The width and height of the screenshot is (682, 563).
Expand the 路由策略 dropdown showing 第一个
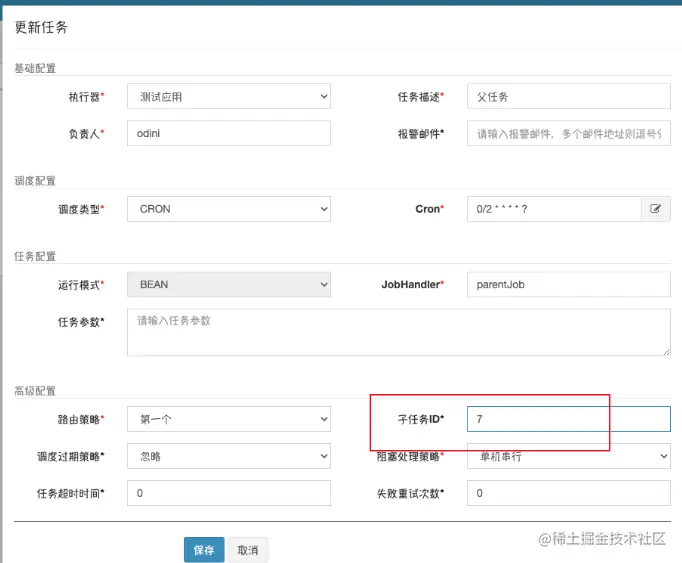(229, 419)
